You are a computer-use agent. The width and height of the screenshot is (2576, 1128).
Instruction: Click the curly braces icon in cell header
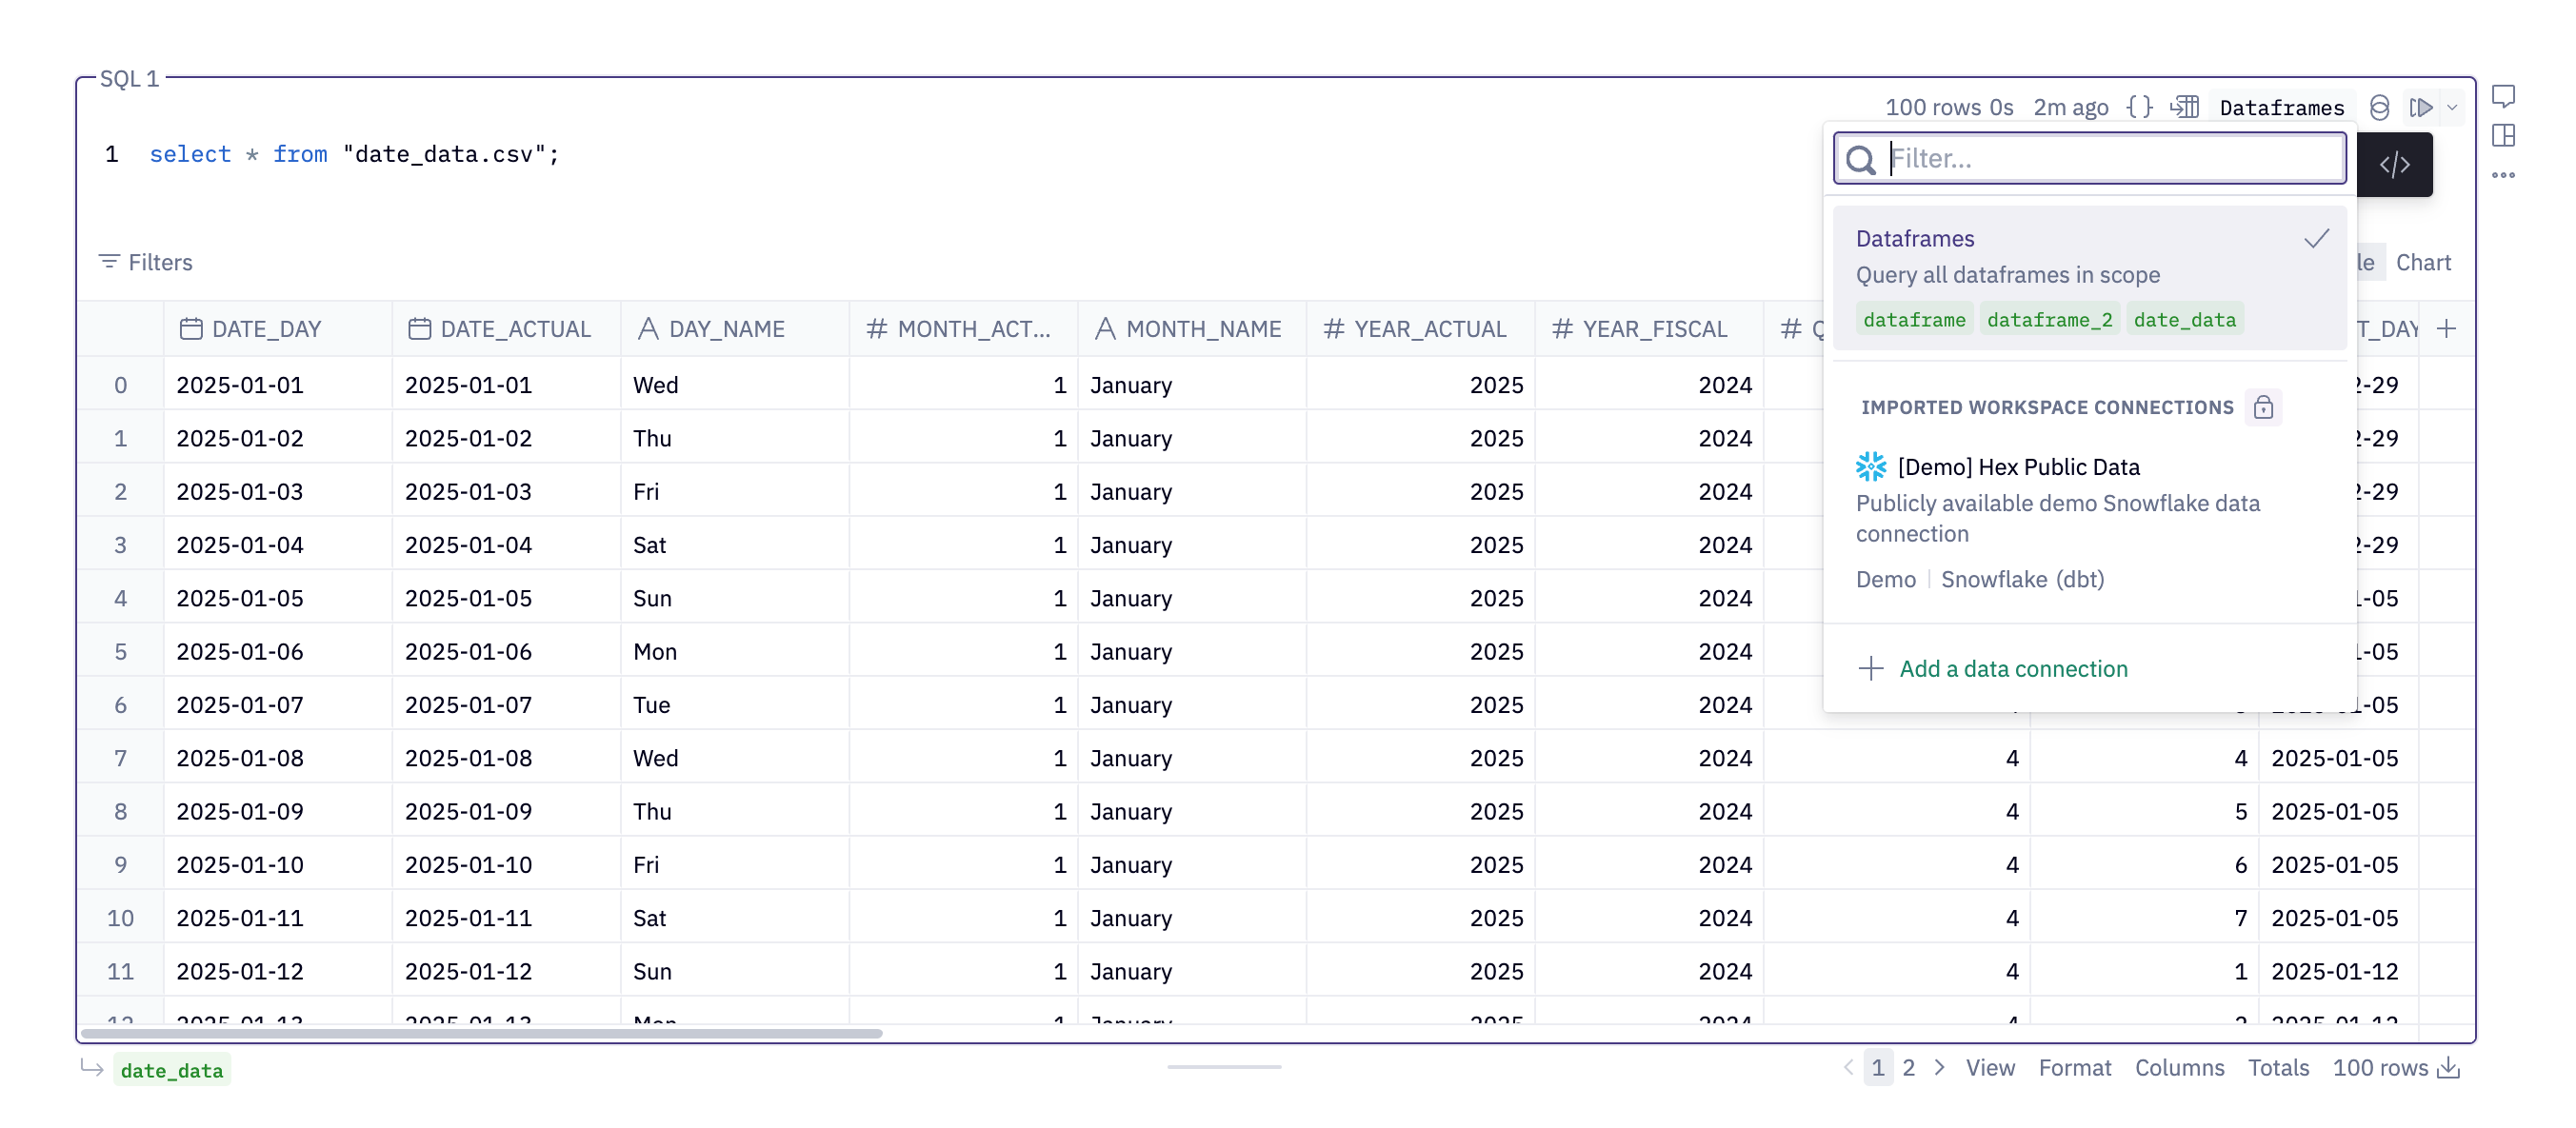[2139, 107]
